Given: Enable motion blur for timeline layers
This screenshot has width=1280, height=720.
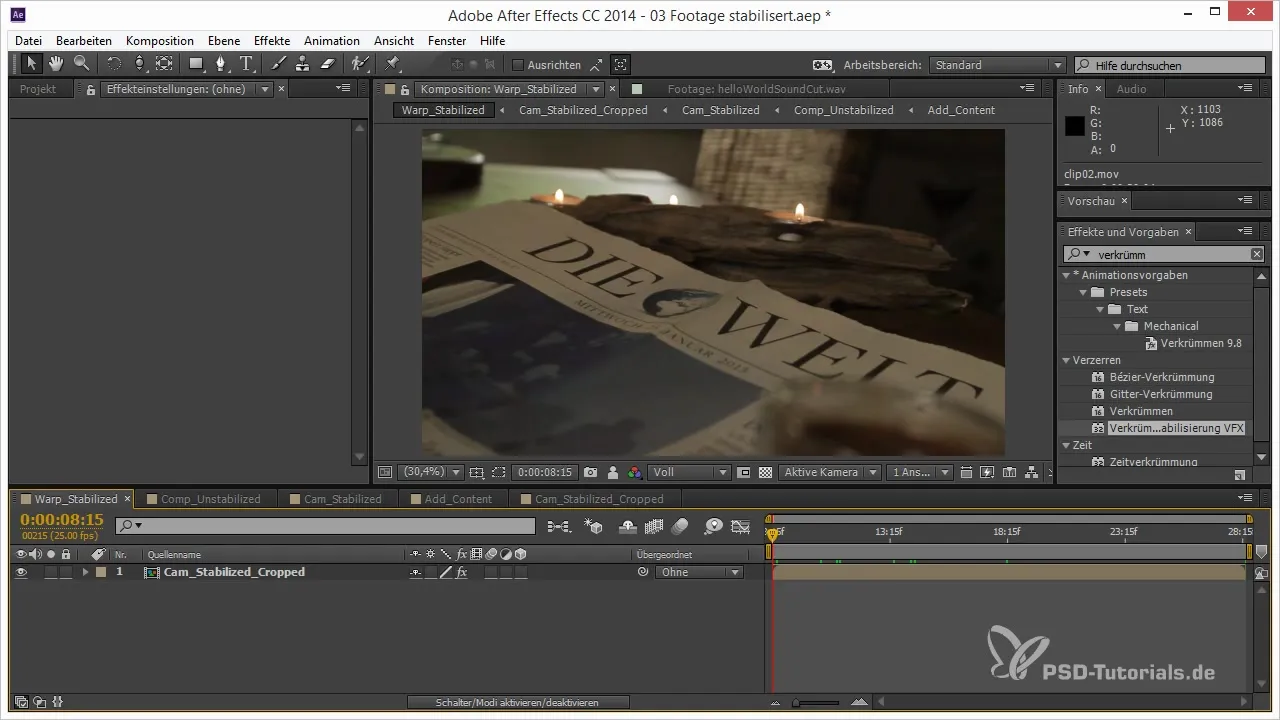Looking at the screenshot, I should point(680,525).
